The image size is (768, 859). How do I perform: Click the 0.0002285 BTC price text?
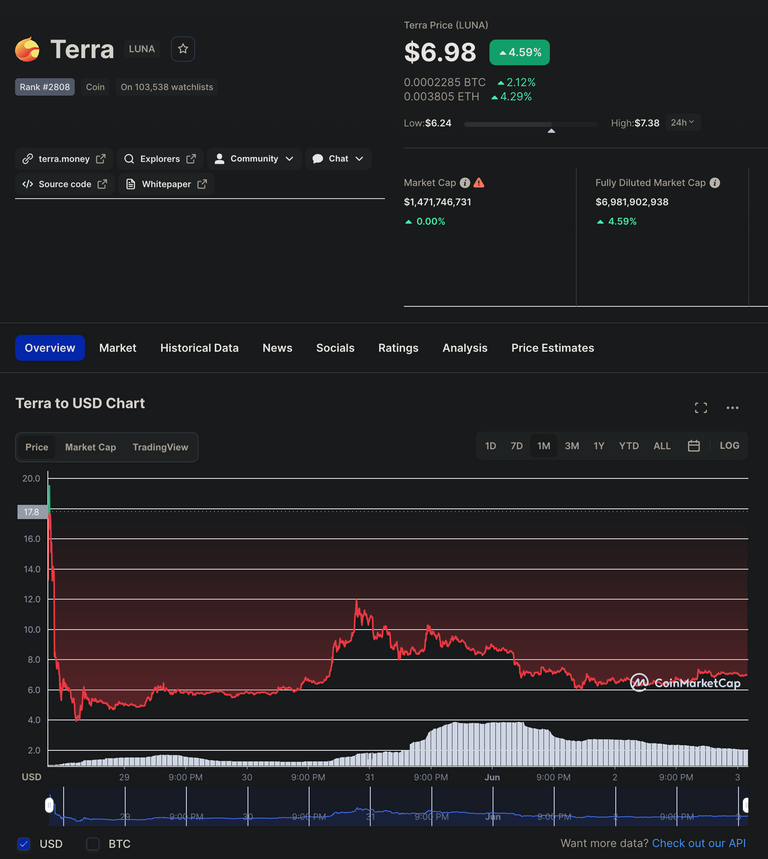[x=445, y=82]
